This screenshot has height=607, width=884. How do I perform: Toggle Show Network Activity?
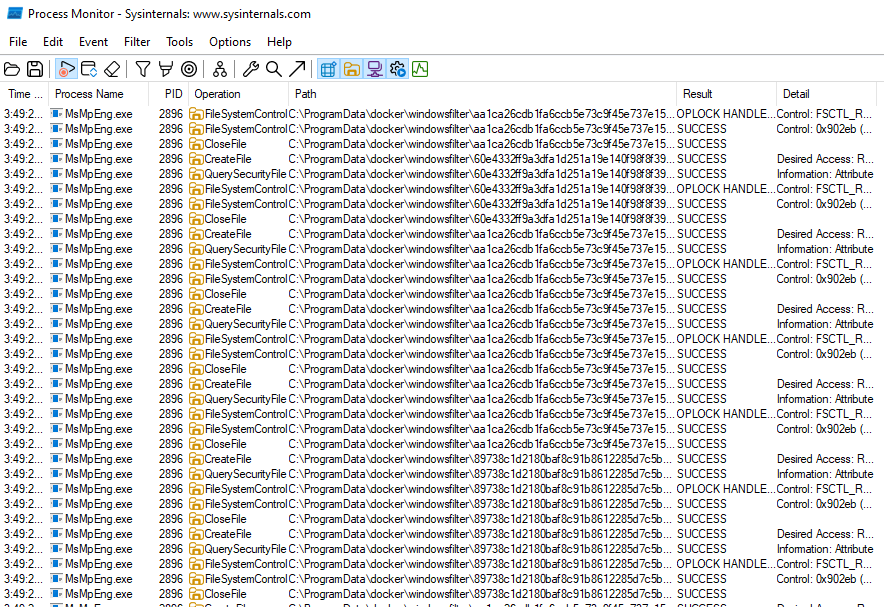[x=374, y=69]
